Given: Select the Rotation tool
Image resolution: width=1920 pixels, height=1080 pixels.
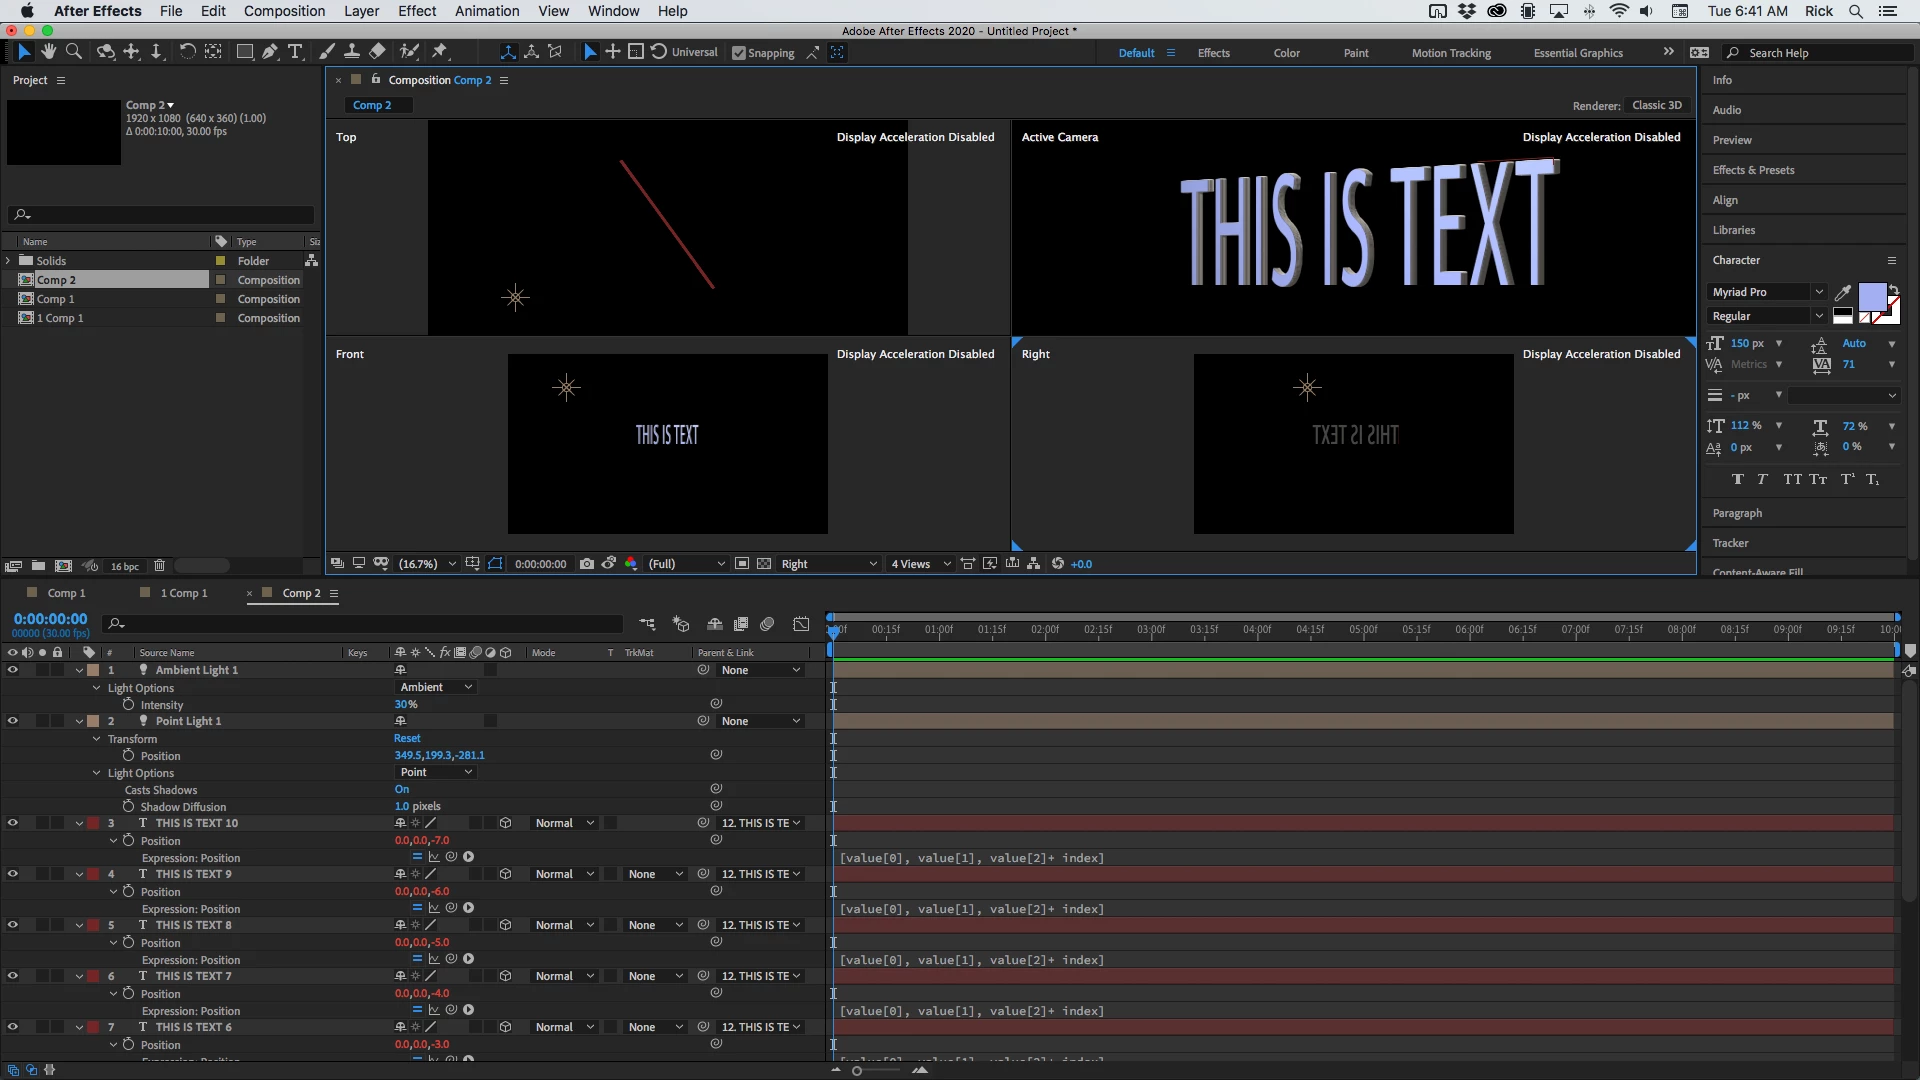Looking at the screenshot, I should point(187,52).
